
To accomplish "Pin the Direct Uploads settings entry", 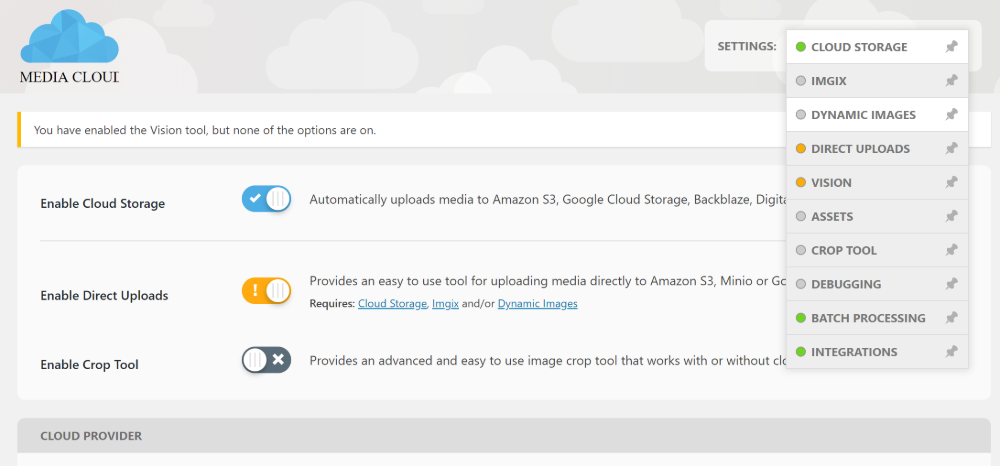I will [951, 149].
